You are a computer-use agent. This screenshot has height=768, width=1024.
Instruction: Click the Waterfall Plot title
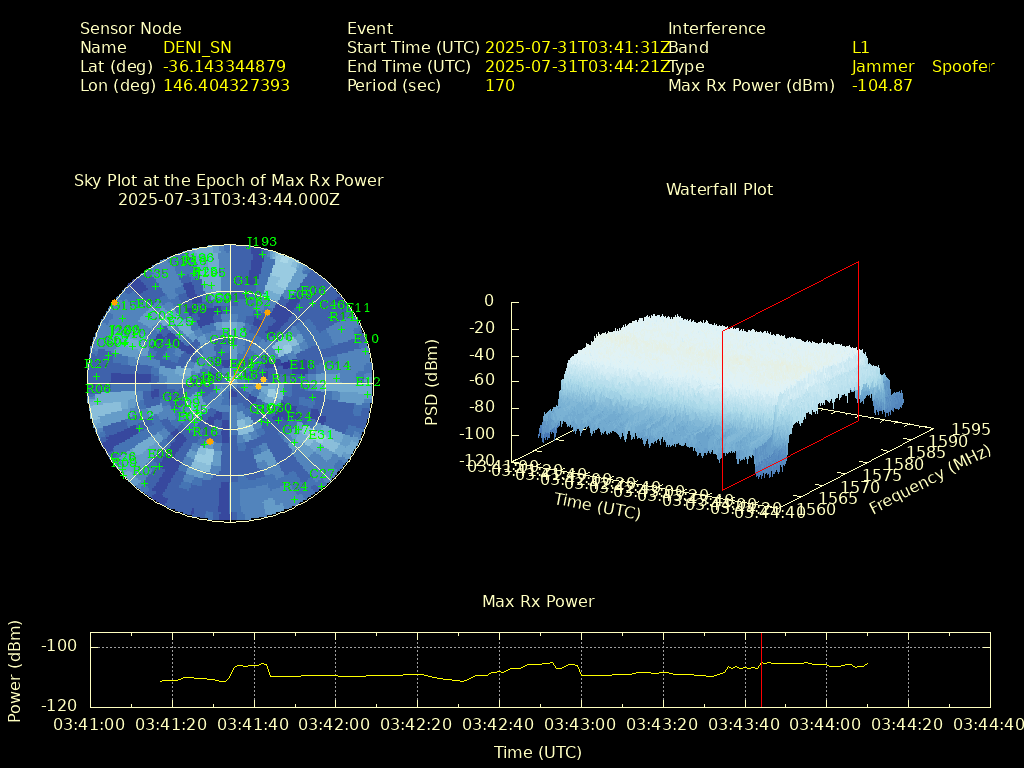point(719,189)
